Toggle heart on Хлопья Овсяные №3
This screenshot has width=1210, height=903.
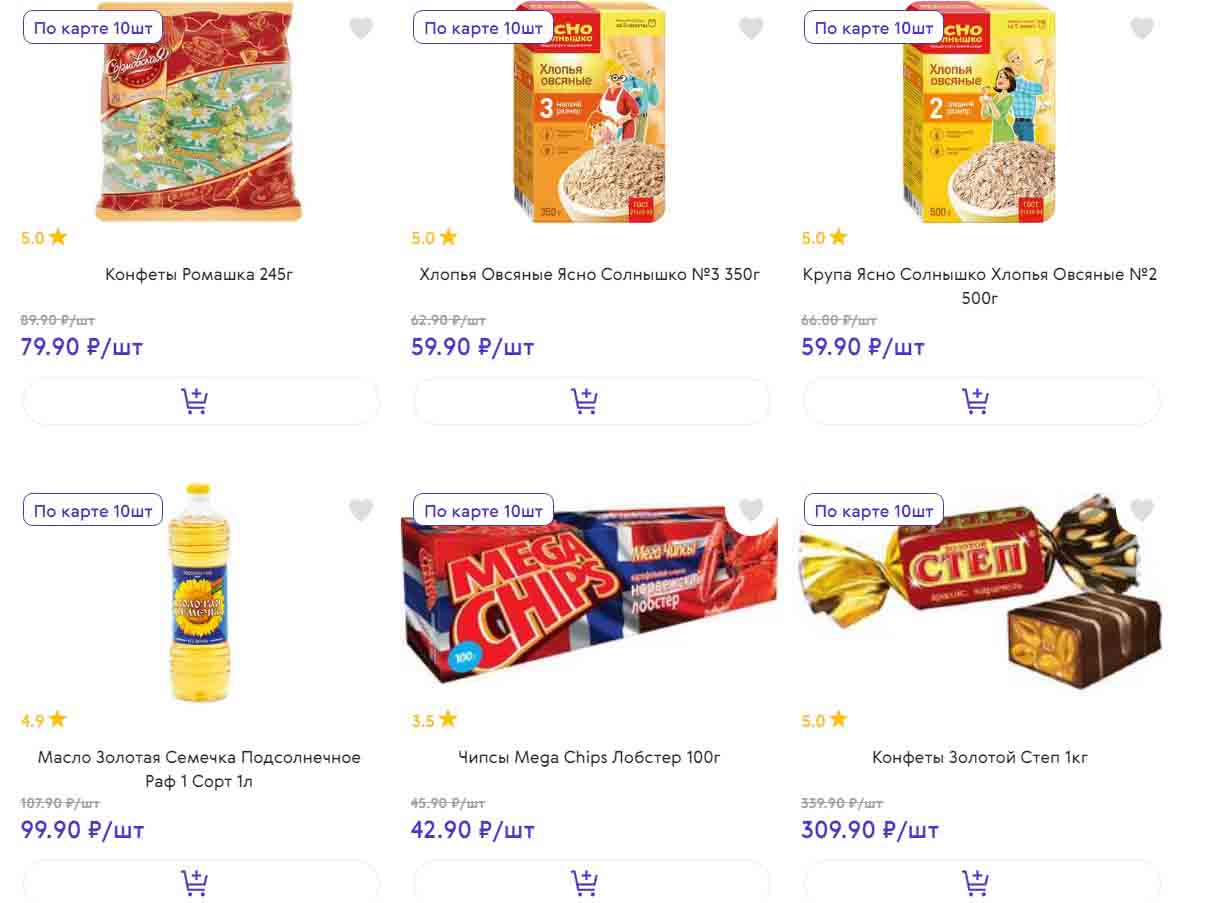point(751,29)
